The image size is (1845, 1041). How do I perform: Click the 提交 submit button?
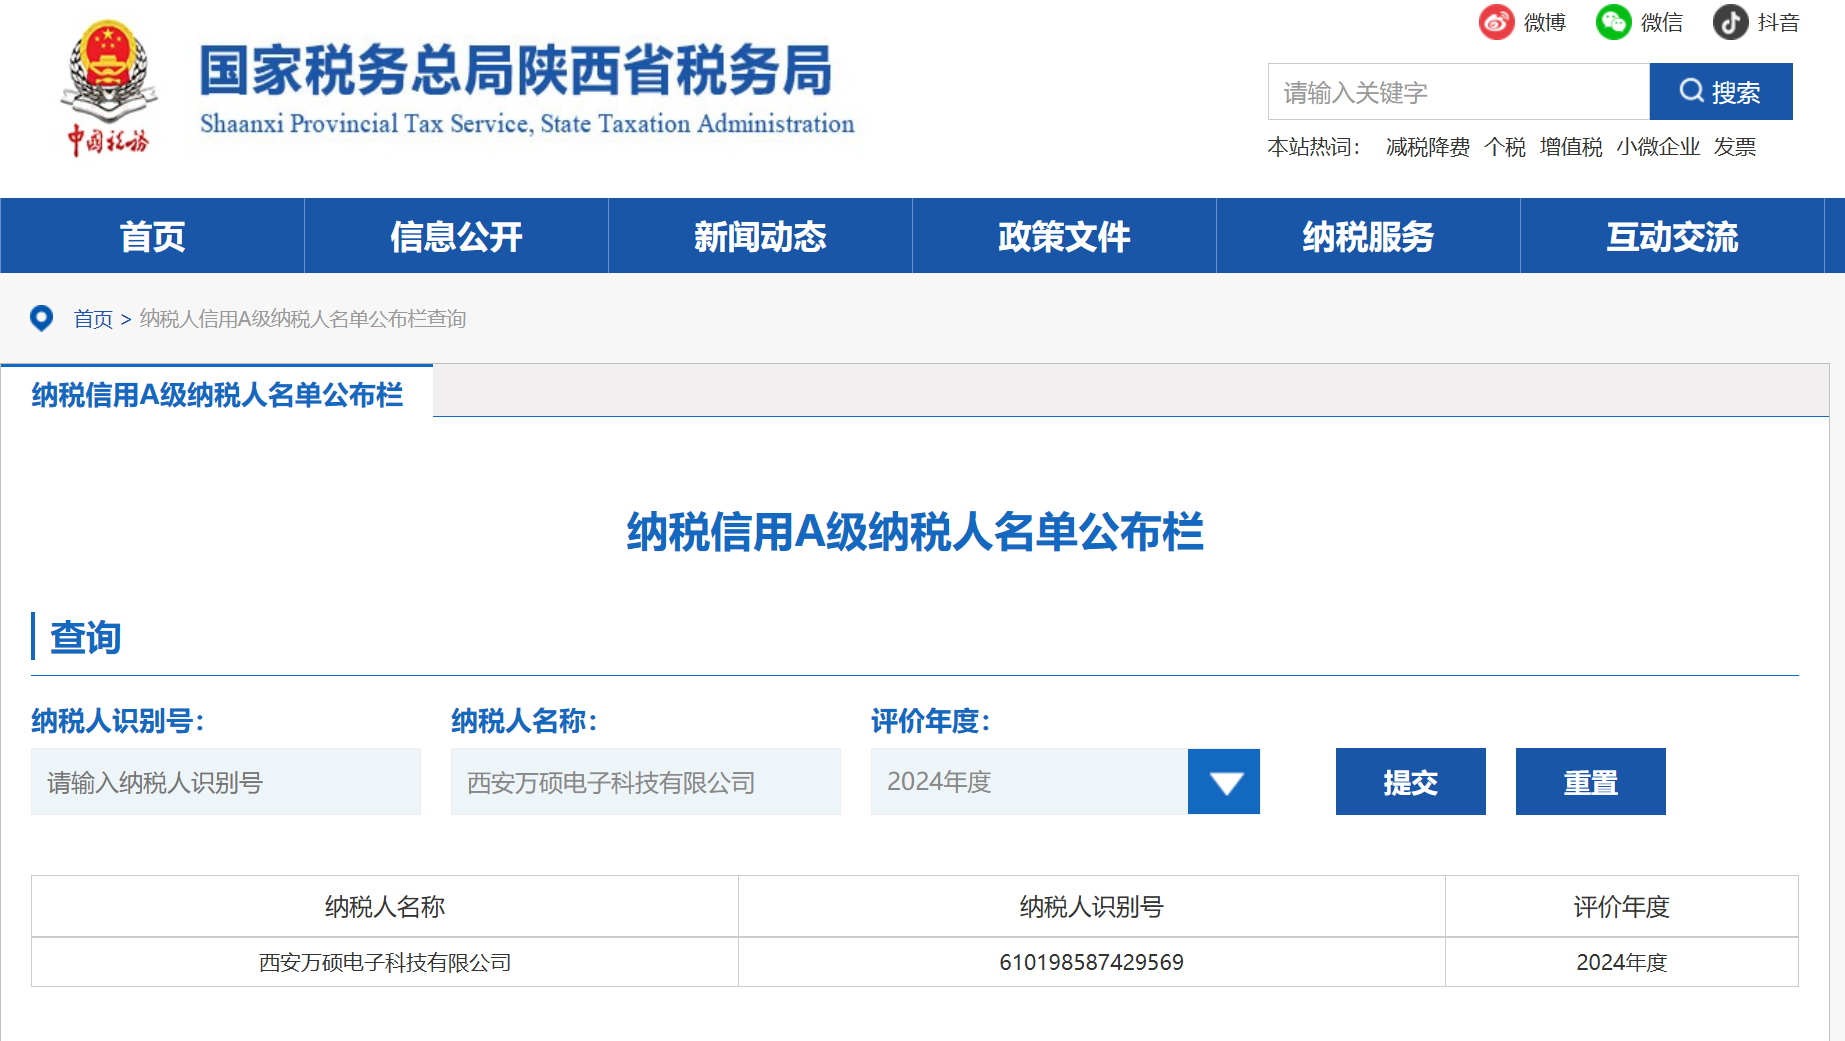tap(1410, 782)
